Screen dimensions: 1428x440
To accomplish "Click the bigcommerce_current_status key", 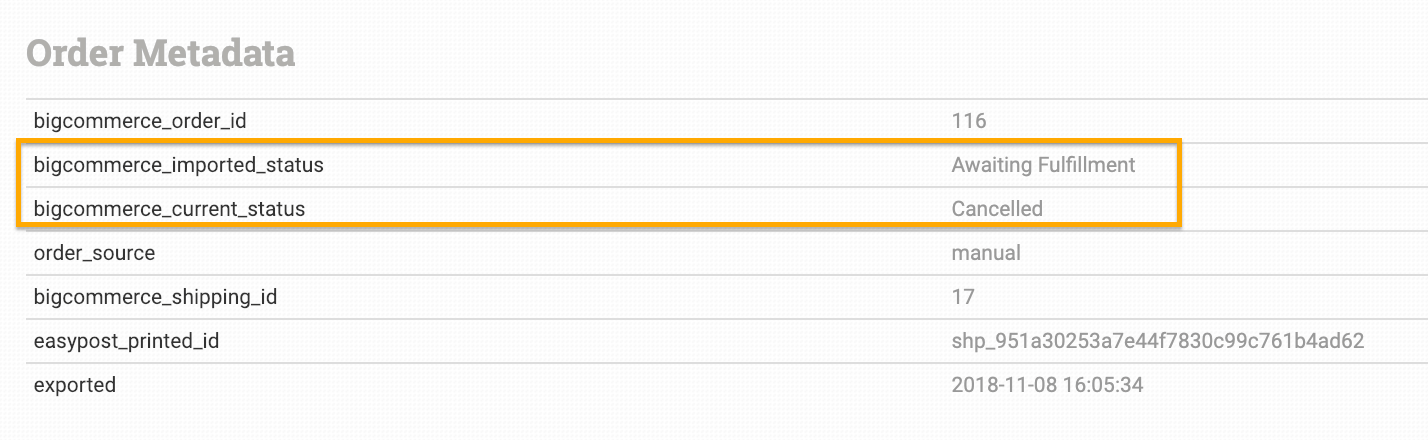I will tap(169, 209).
